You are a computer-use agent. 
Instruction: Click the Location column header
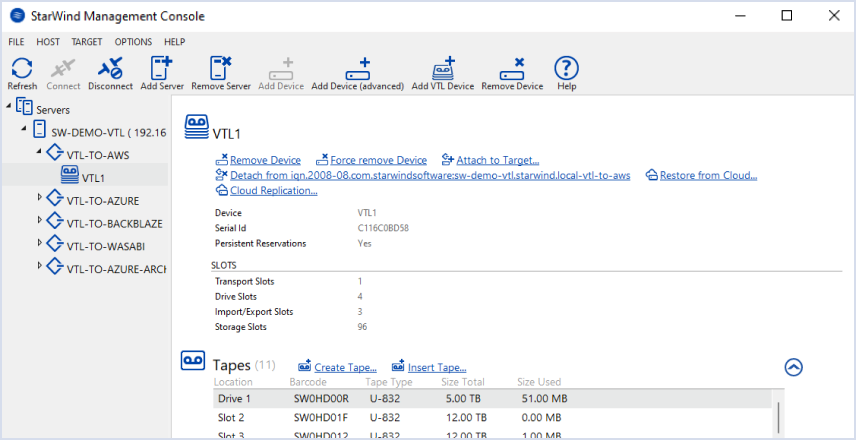pos(233,382)
